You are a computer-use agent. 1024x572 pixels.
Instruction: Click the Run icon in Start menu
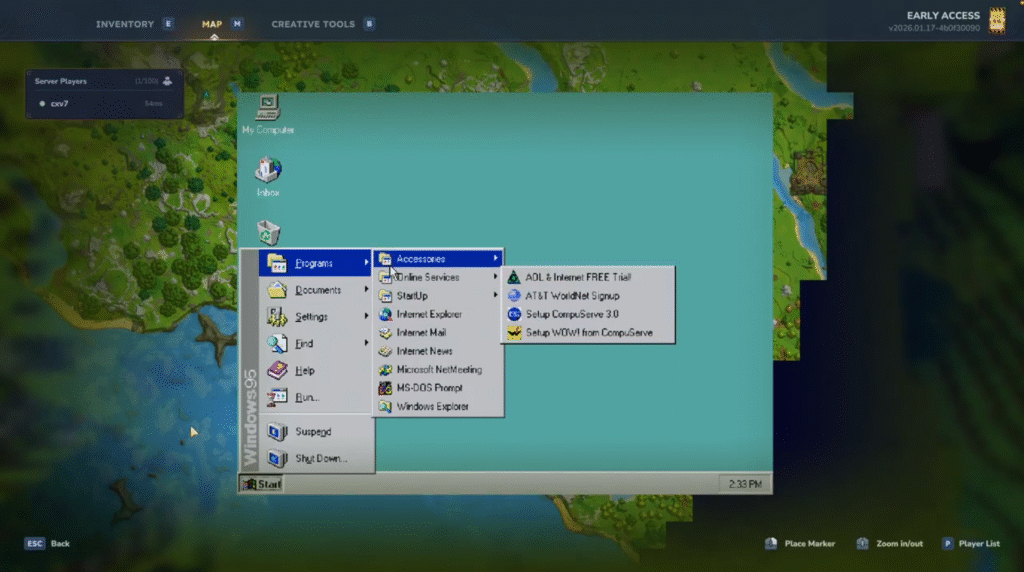tap(277, 397)
